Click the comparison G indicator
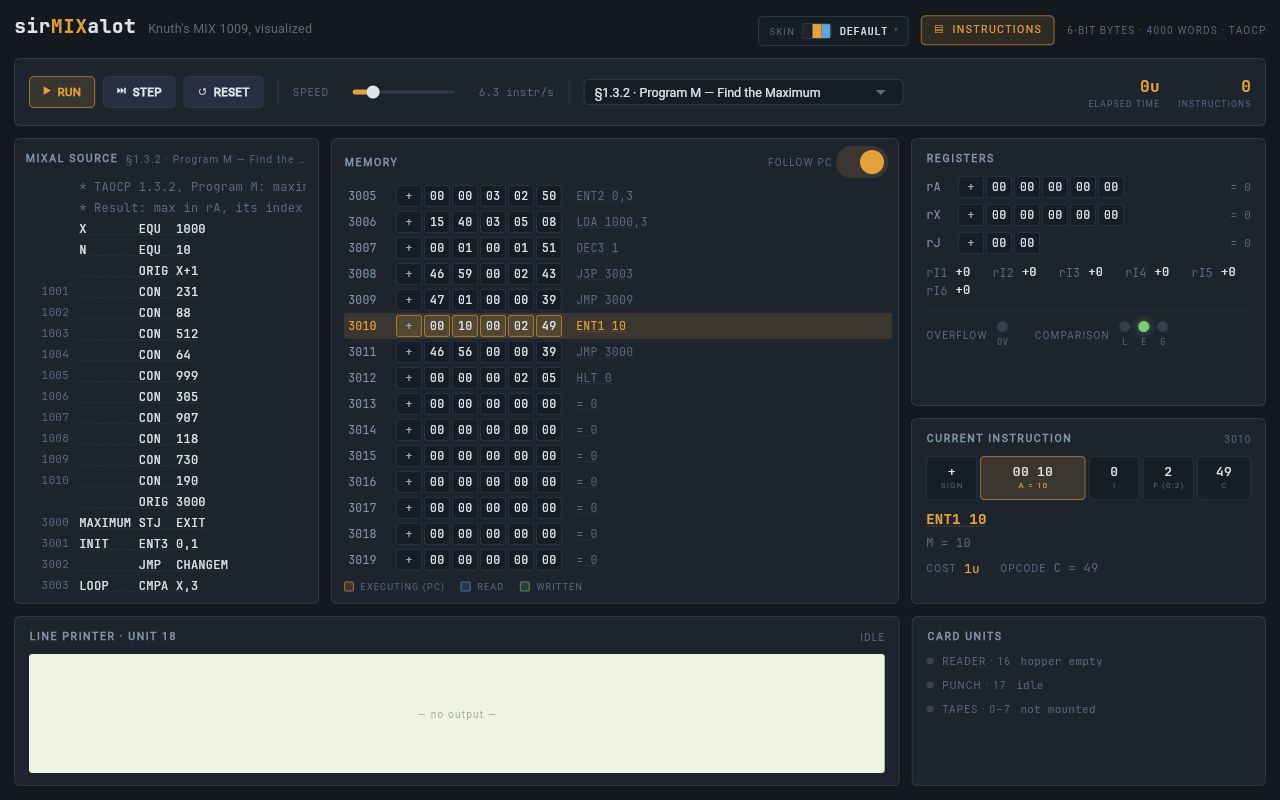The image size is (1280, 800). tap(1162, 327)
